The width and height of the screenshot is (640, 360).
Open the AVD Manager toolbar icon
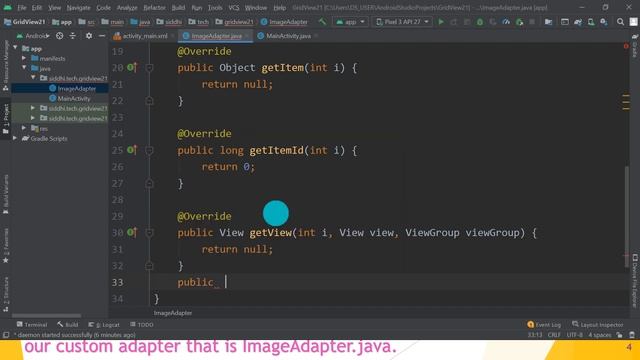(591, 22)
